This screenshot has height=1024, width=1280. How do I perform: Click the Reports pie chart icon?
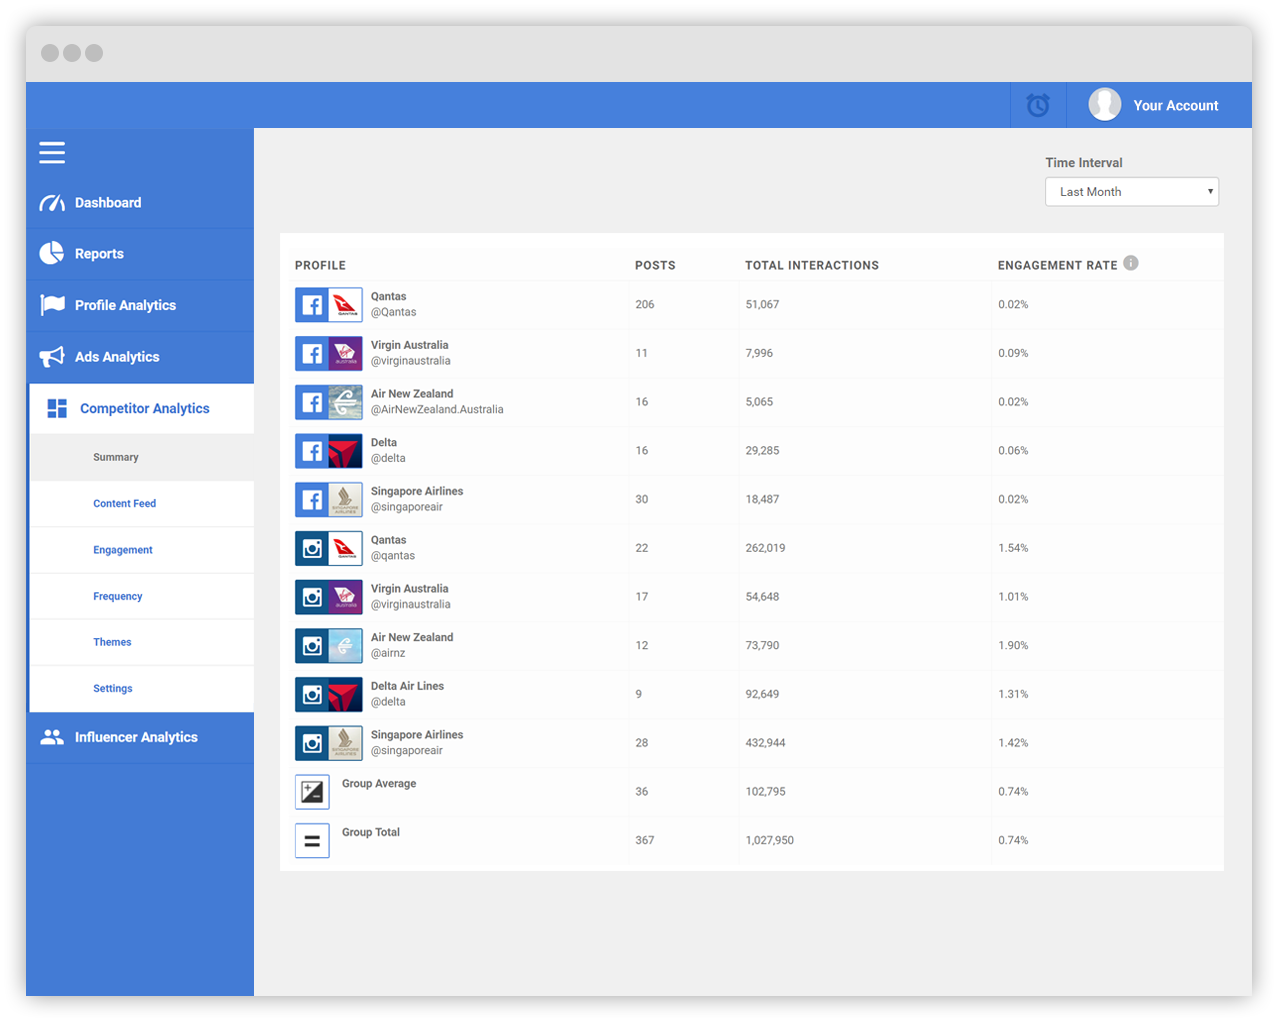tap(51, 253)
